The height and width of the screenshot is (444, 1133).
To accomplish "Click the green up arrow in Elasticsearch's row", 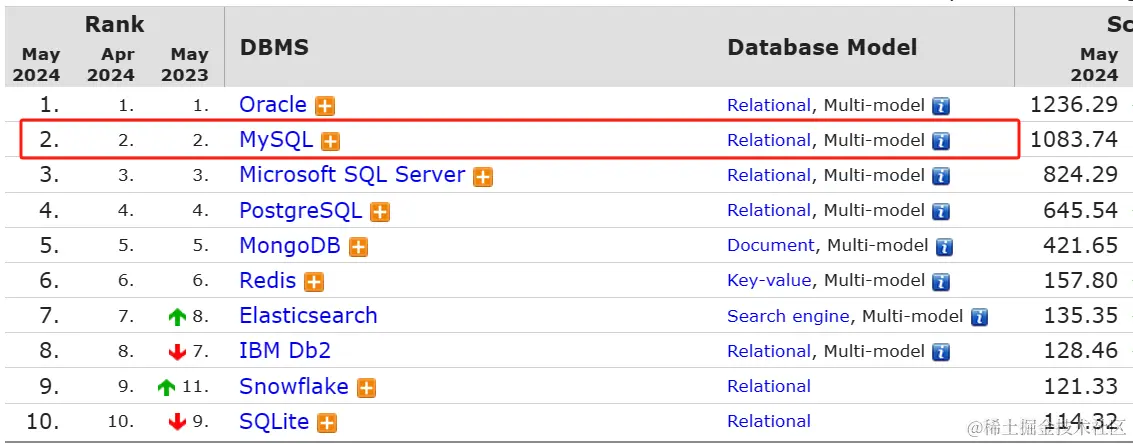I will point(177,317).
